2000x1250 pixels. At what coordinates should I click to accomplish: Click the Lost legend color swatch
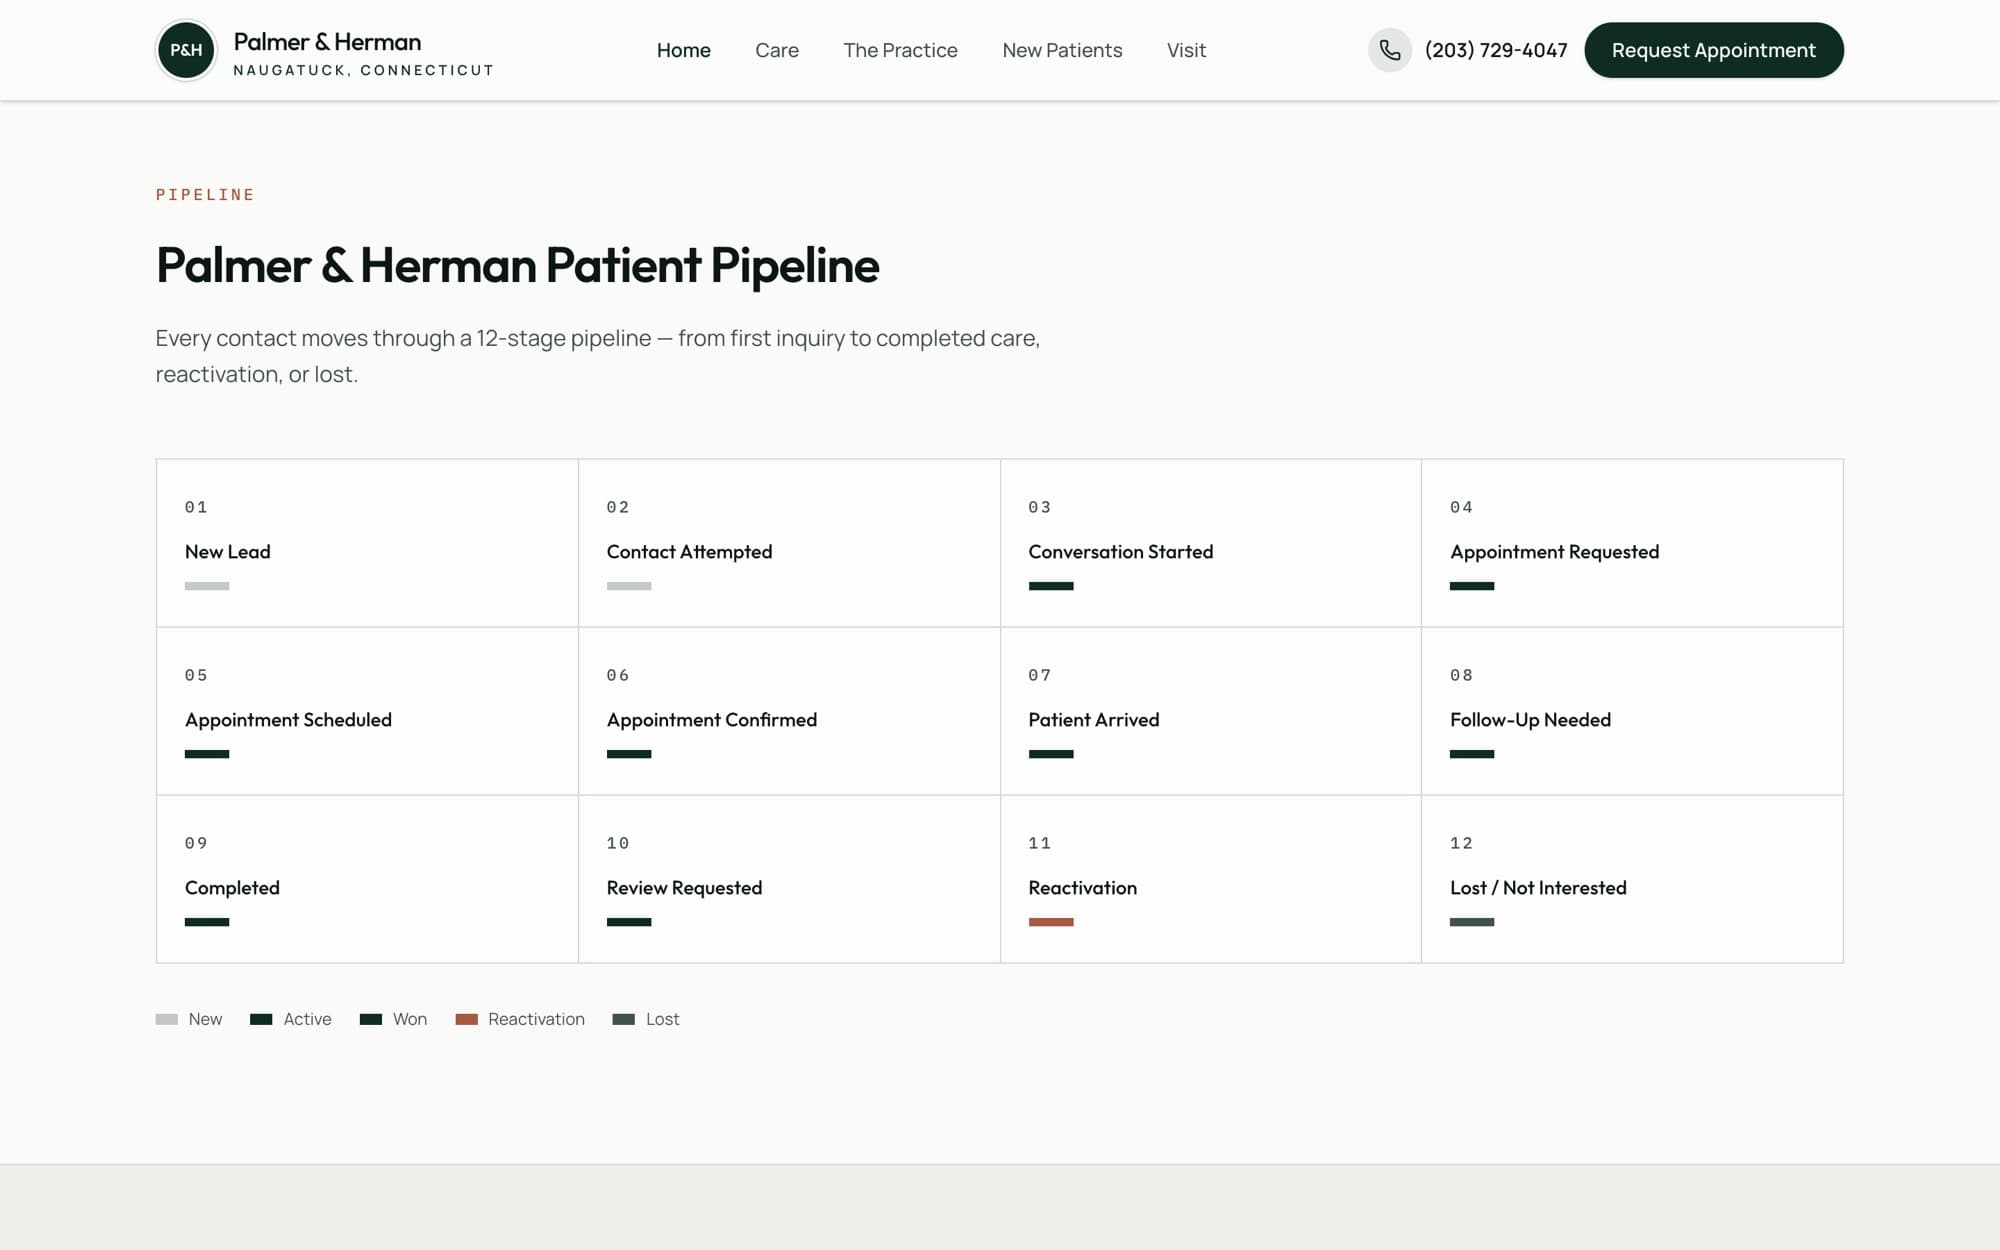[x=624, y=1019]
